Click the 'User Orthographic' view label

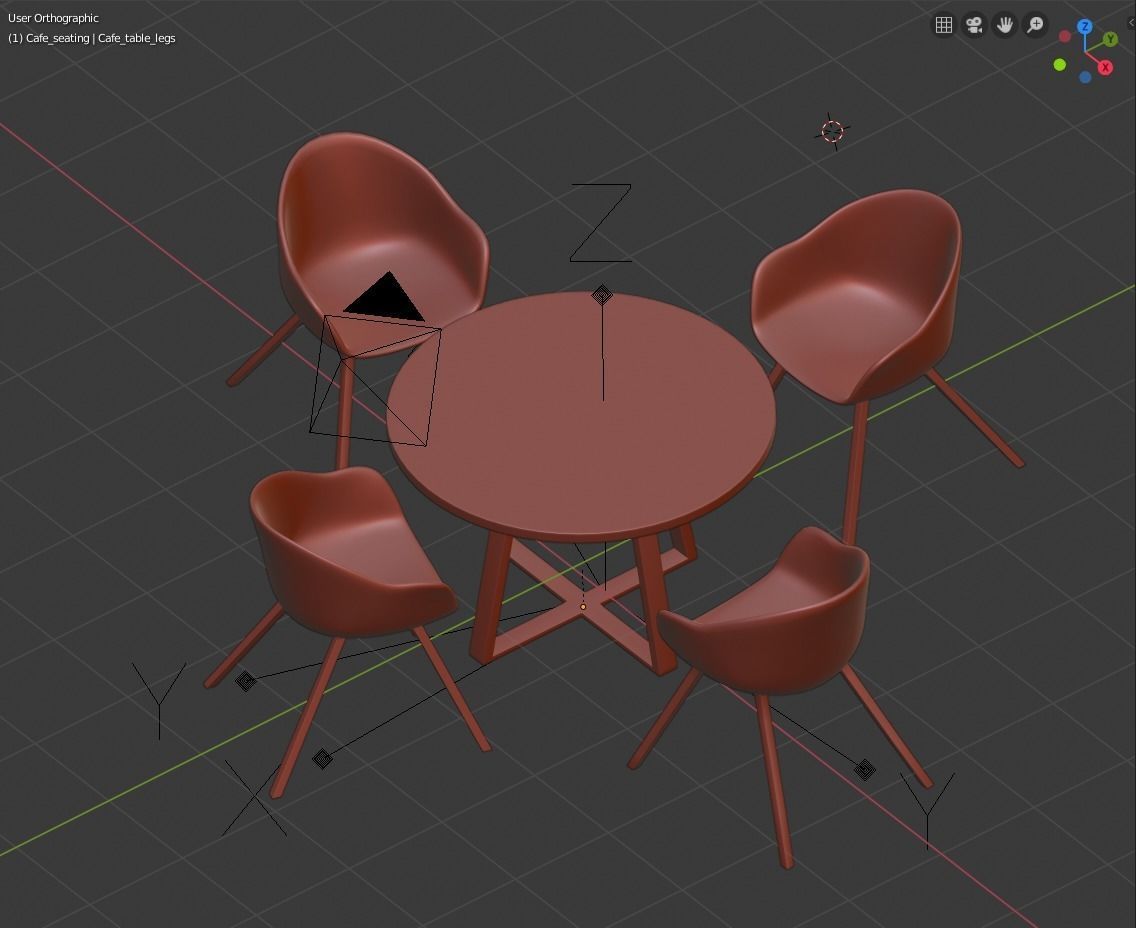tap(53, 18)
